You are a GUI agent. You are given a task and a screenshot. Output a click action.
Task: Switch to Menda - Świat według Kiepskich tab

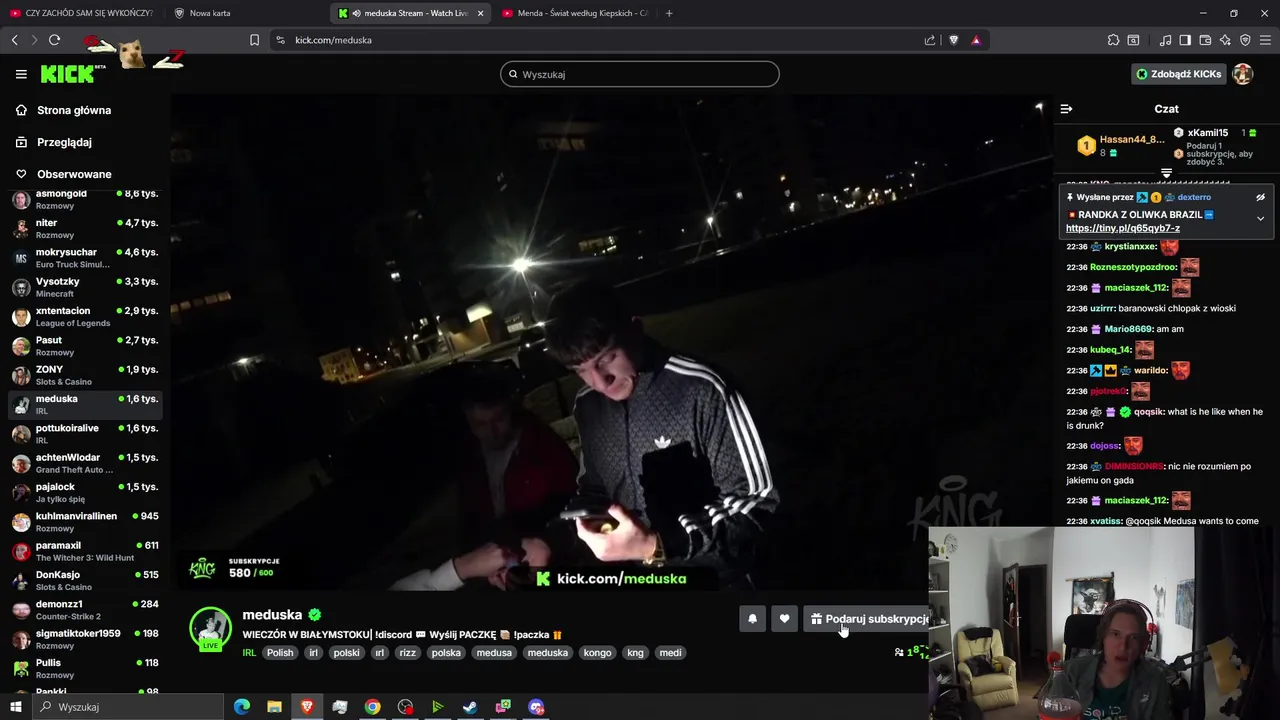575,13
